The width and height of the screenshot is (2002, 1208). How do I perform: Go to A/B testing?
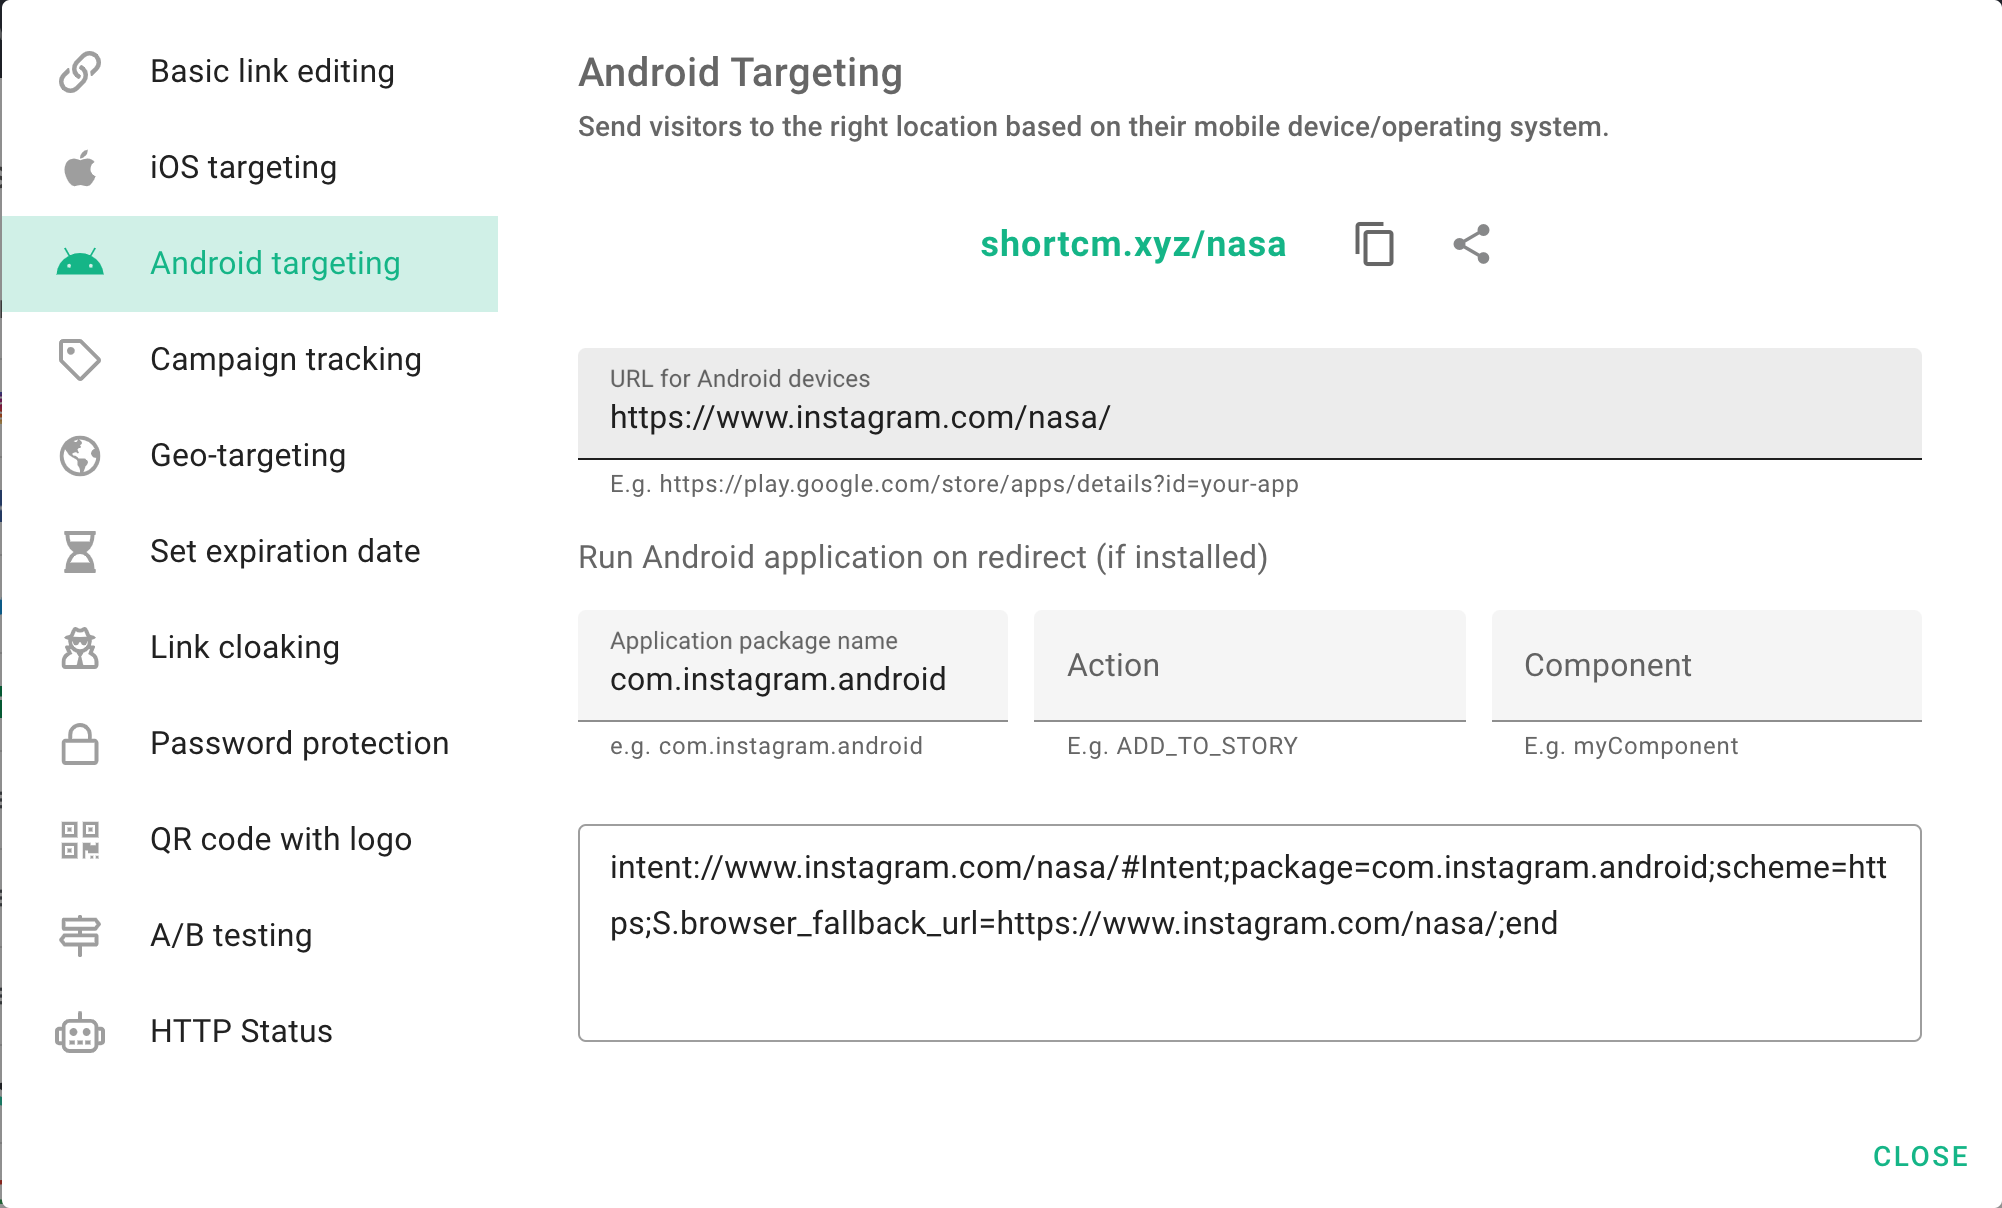point(250,936)
